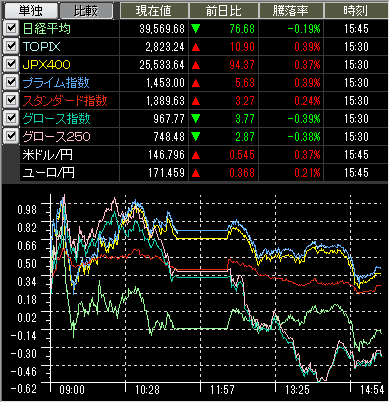
Task: Click the red up arrow in JPX400 row
Action: coord(196,65)
